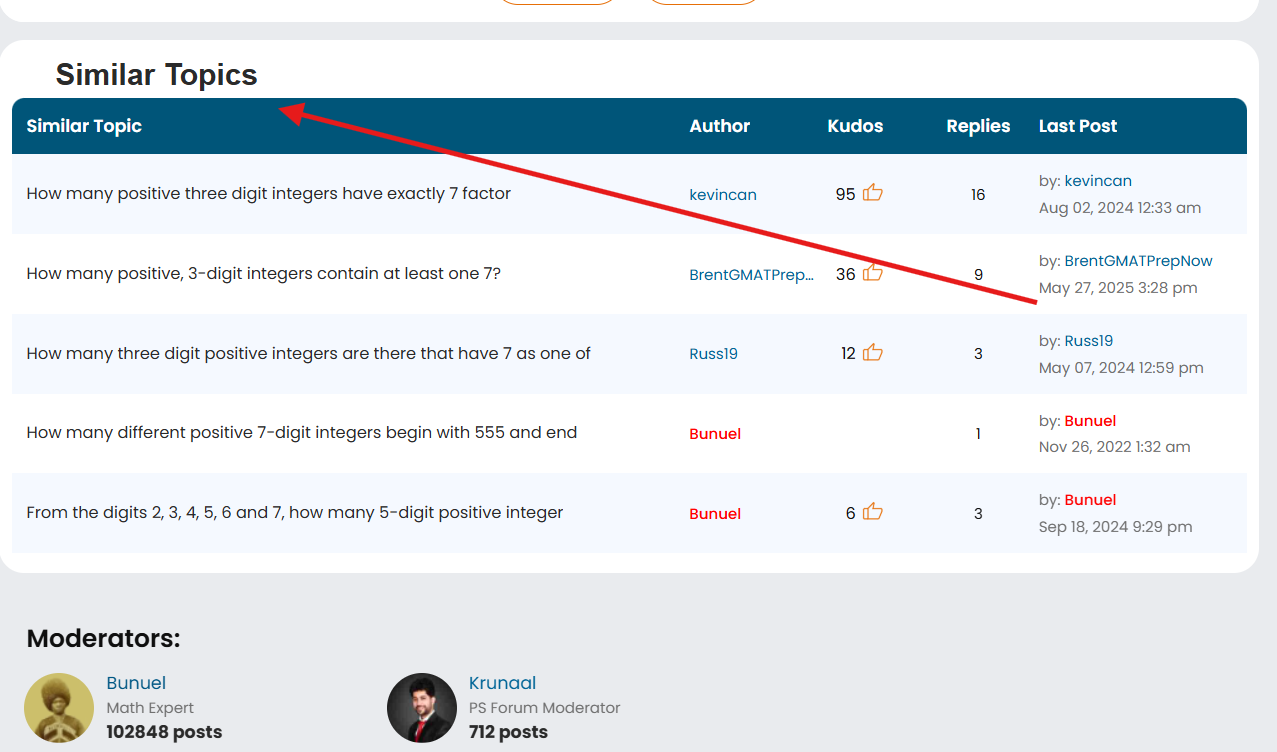
Task: Click the Last Post column header
Action: click(1077, 126)
